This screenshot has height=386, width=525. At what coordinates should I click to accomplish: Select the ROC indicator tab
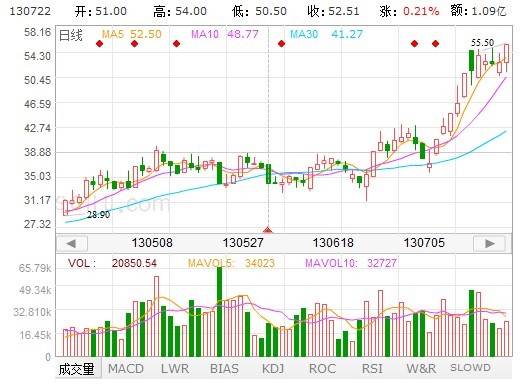pyautogui.click(x=322, y=369)
